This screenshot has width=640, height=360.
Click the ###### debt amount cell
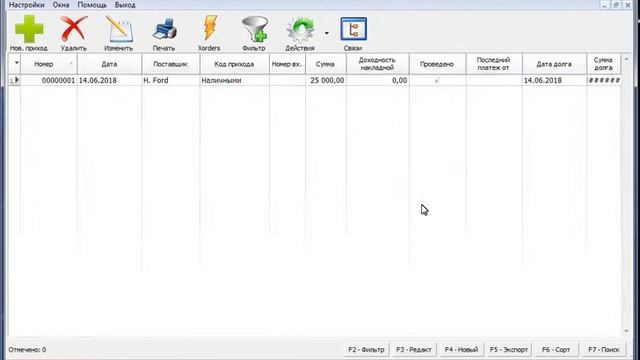pyautogui.click(x=604, y=80)
